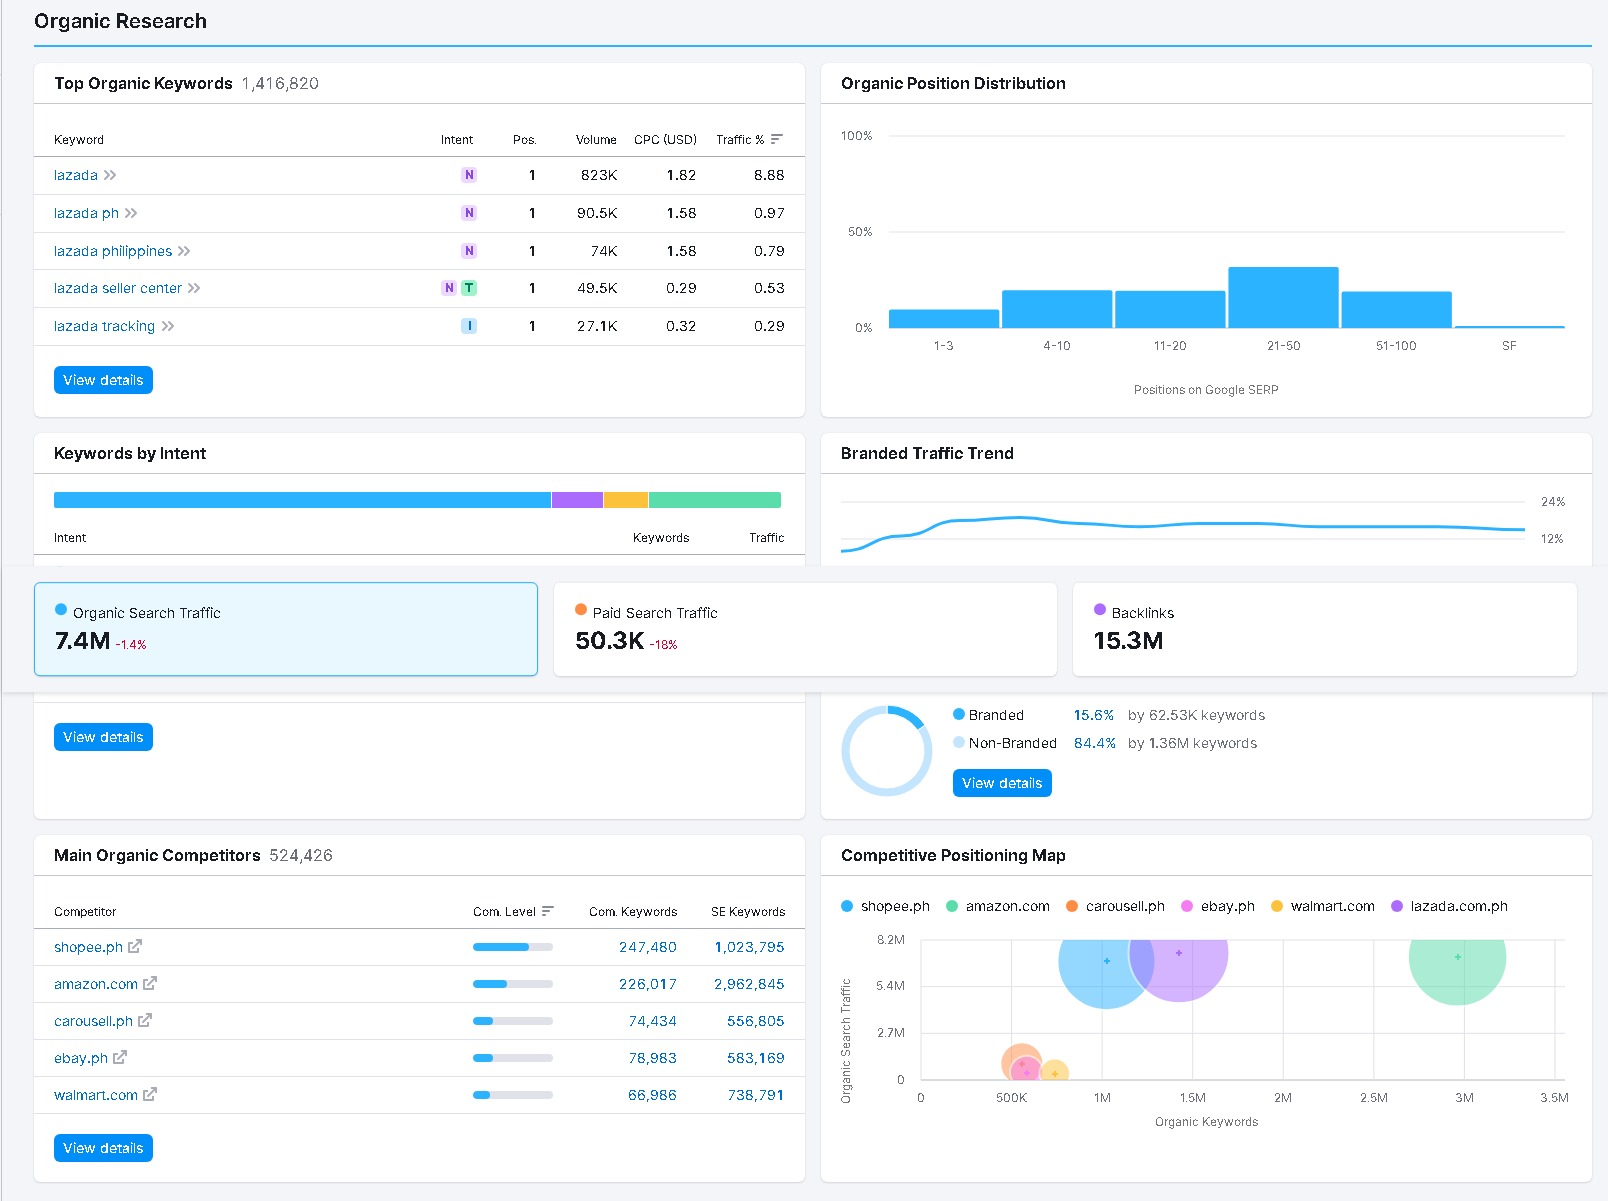The width and height of the screenshot is (1608, 1201).
Task: Click the I intent badge for lazada tracking
Action: pos(469,326)
